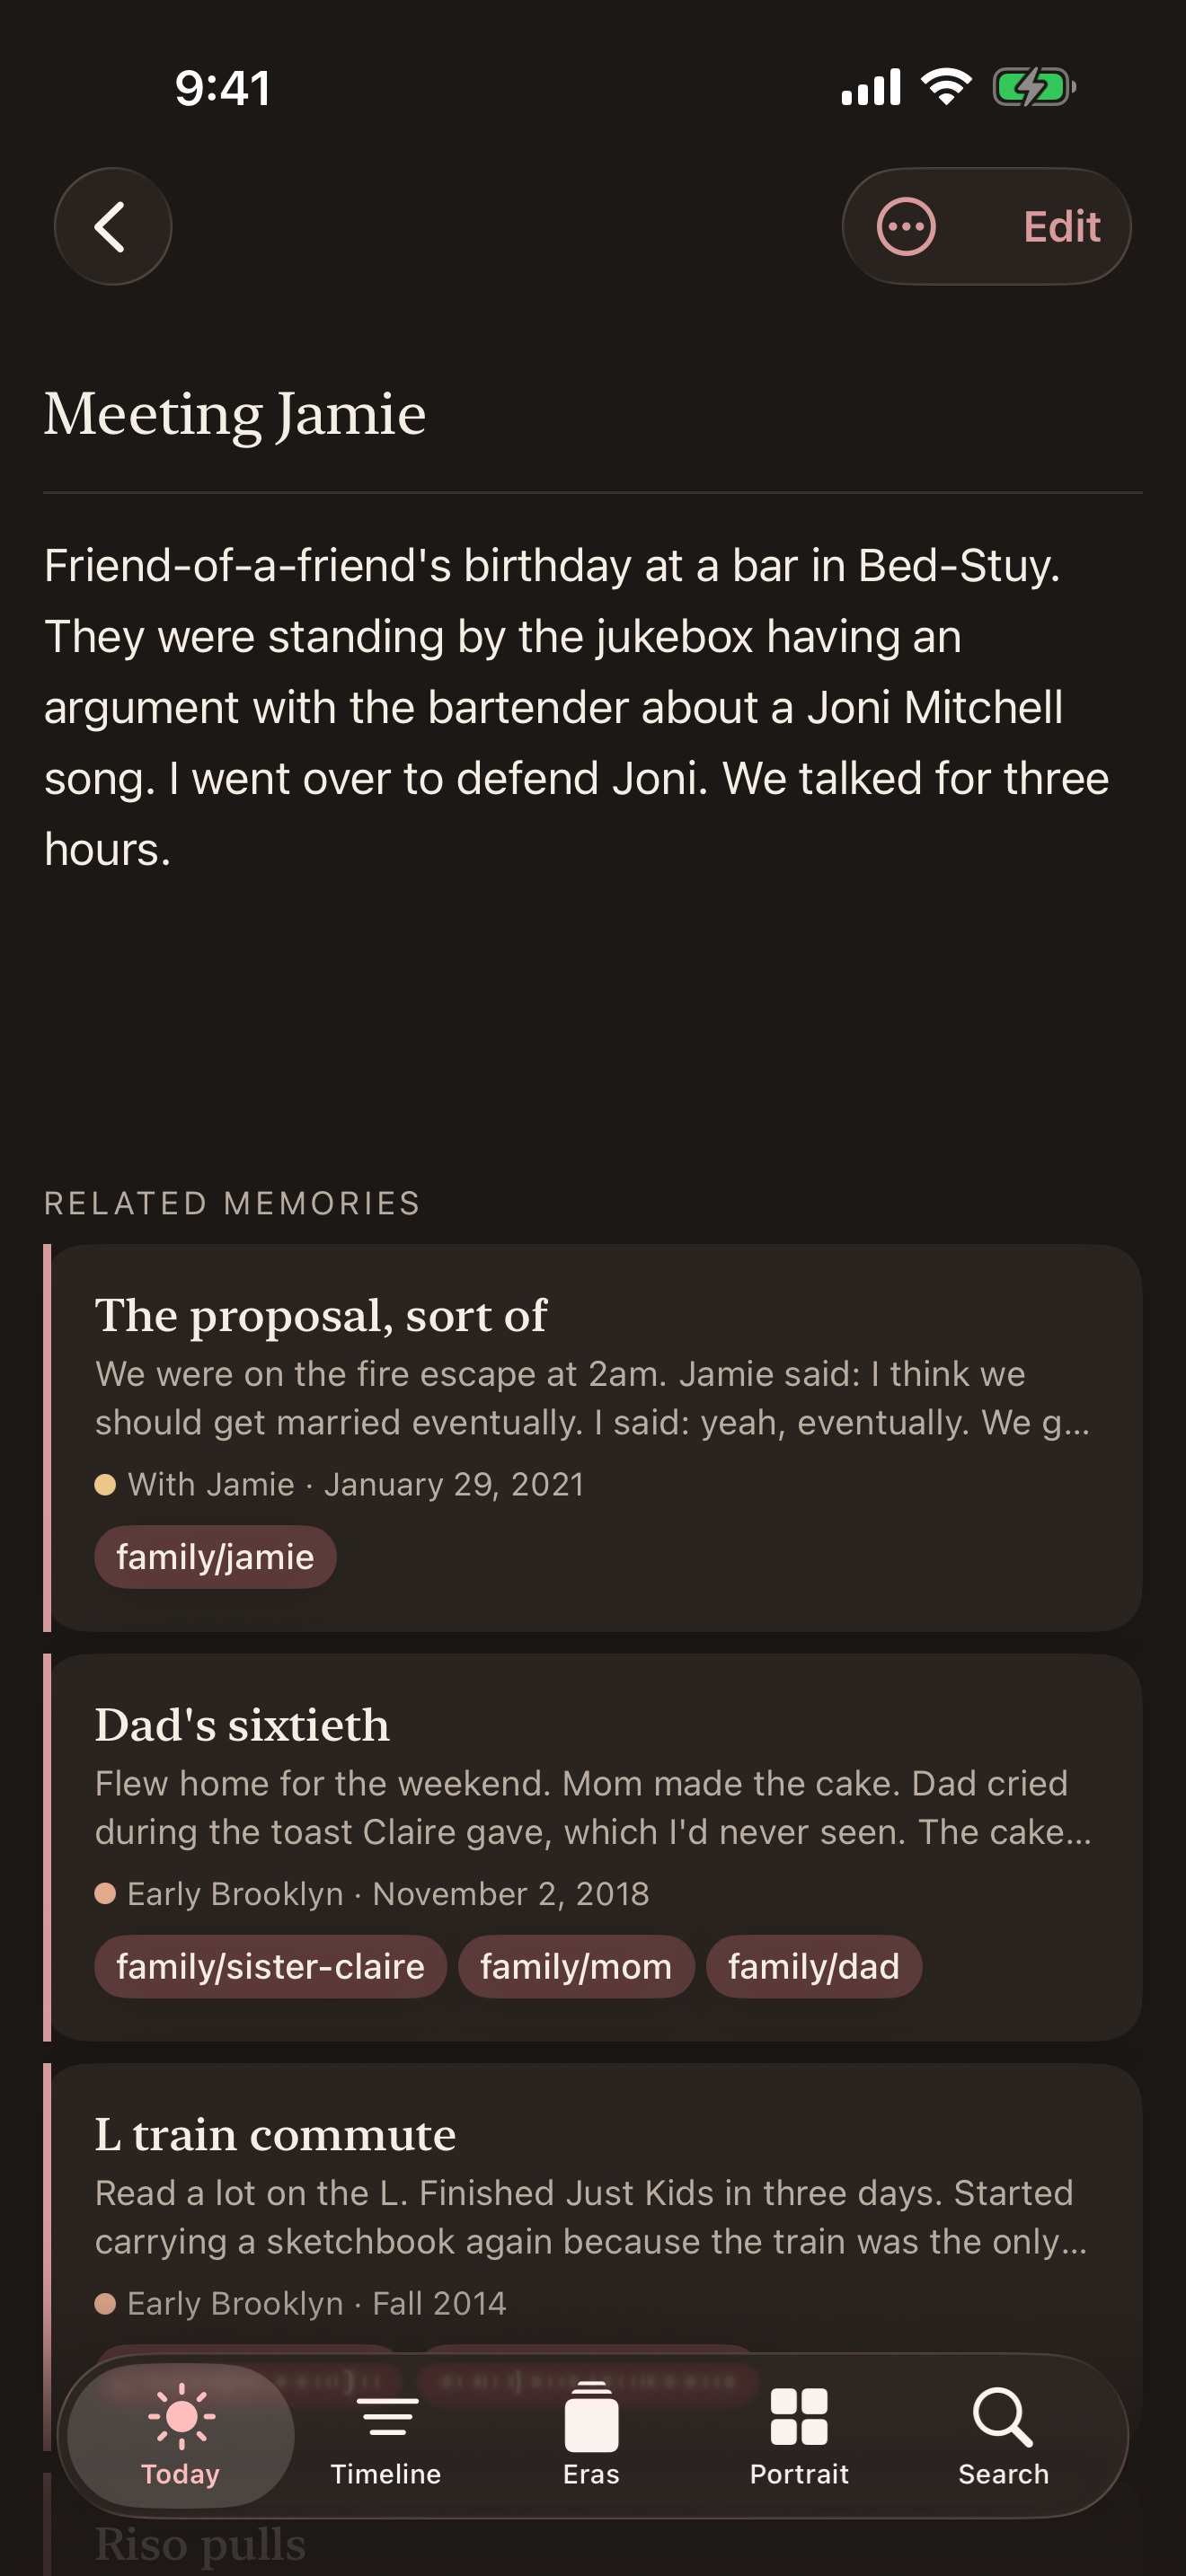The image size is (1186, 2576).
Task: Open the Early Brooklyn era label
Action: click(x=235, y=1893)
